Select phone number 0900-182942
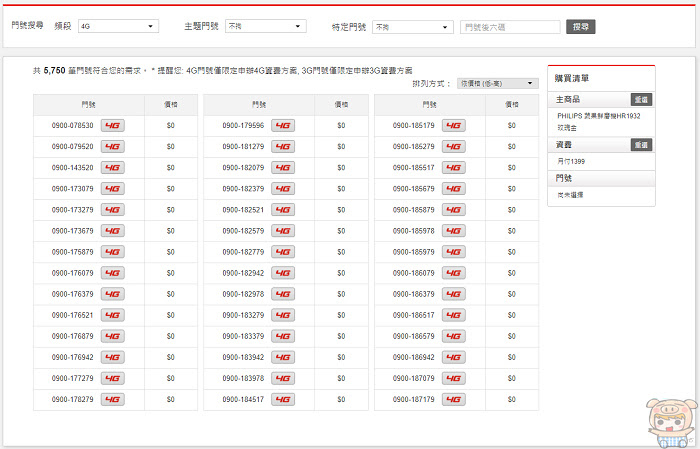The image size is (700, 449). (x=243, y=273)
